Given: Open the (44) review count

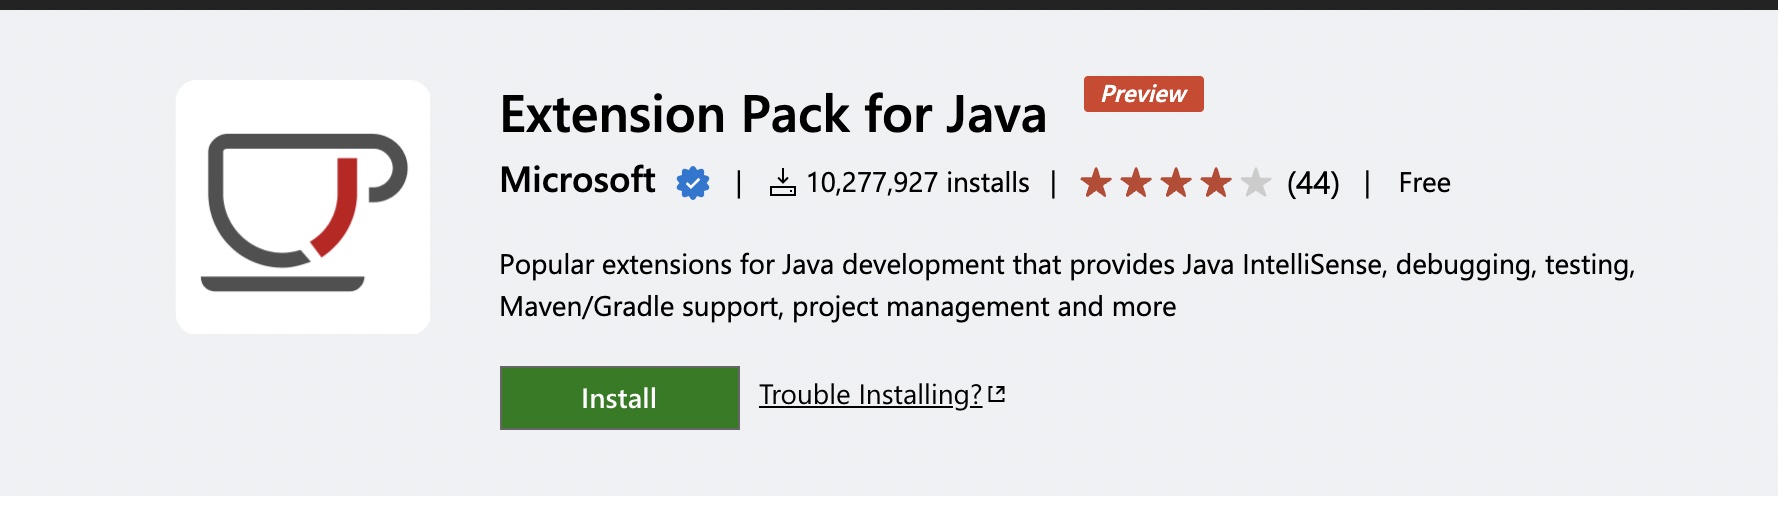Looking at the screenshot, I should (1312, 183).
